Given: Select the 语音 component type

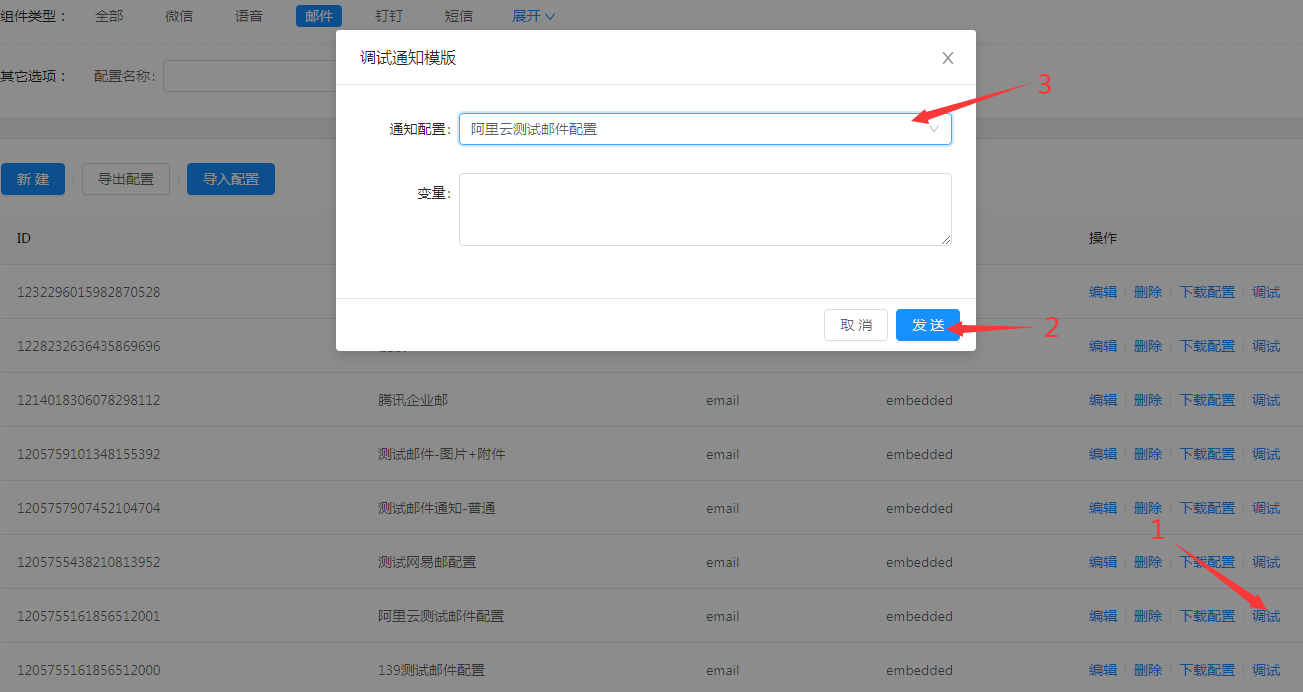Looking at the screenshot, I should tap(248, 15).
